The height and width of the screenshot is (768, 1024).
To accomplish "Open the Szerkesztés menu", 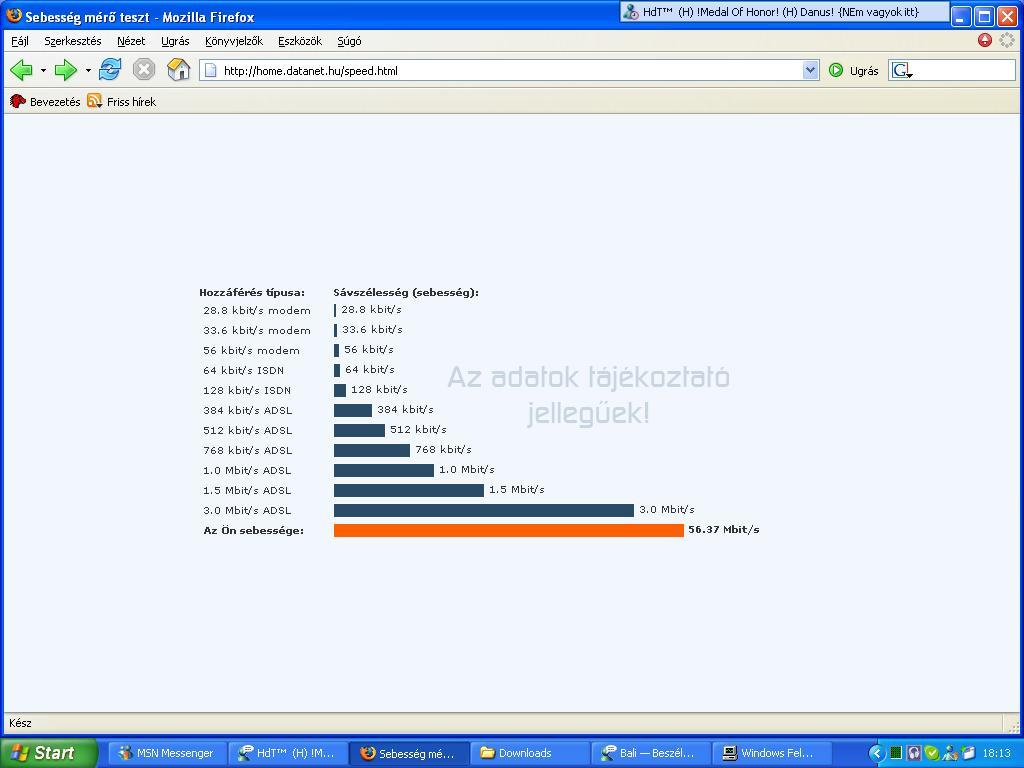I will point(72,41).
